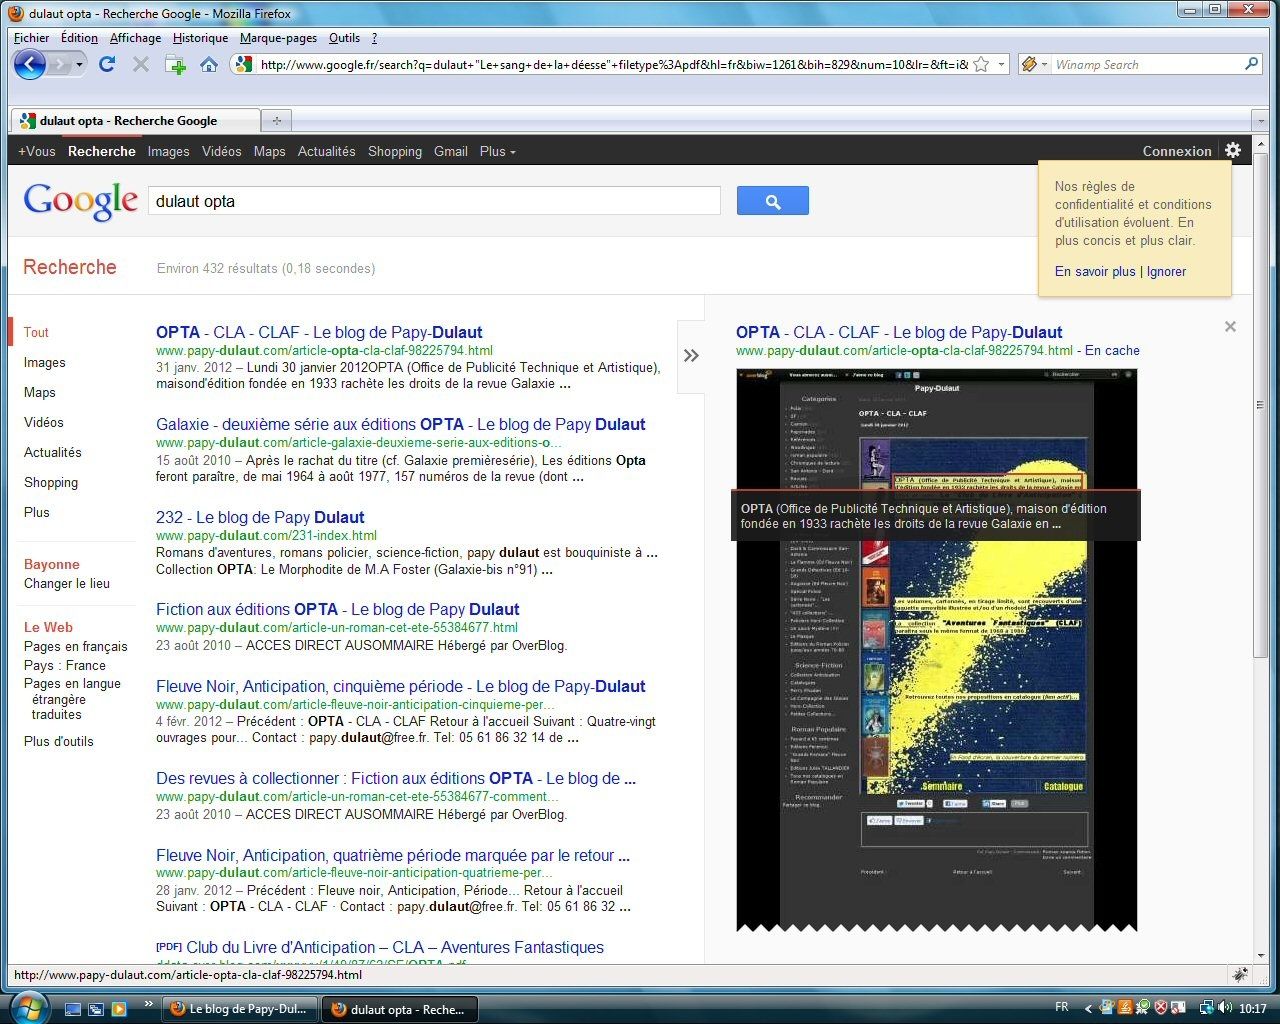Bookmark this page with the star icon
This screenshot has width=1280, height=1024.
[981, 64]
